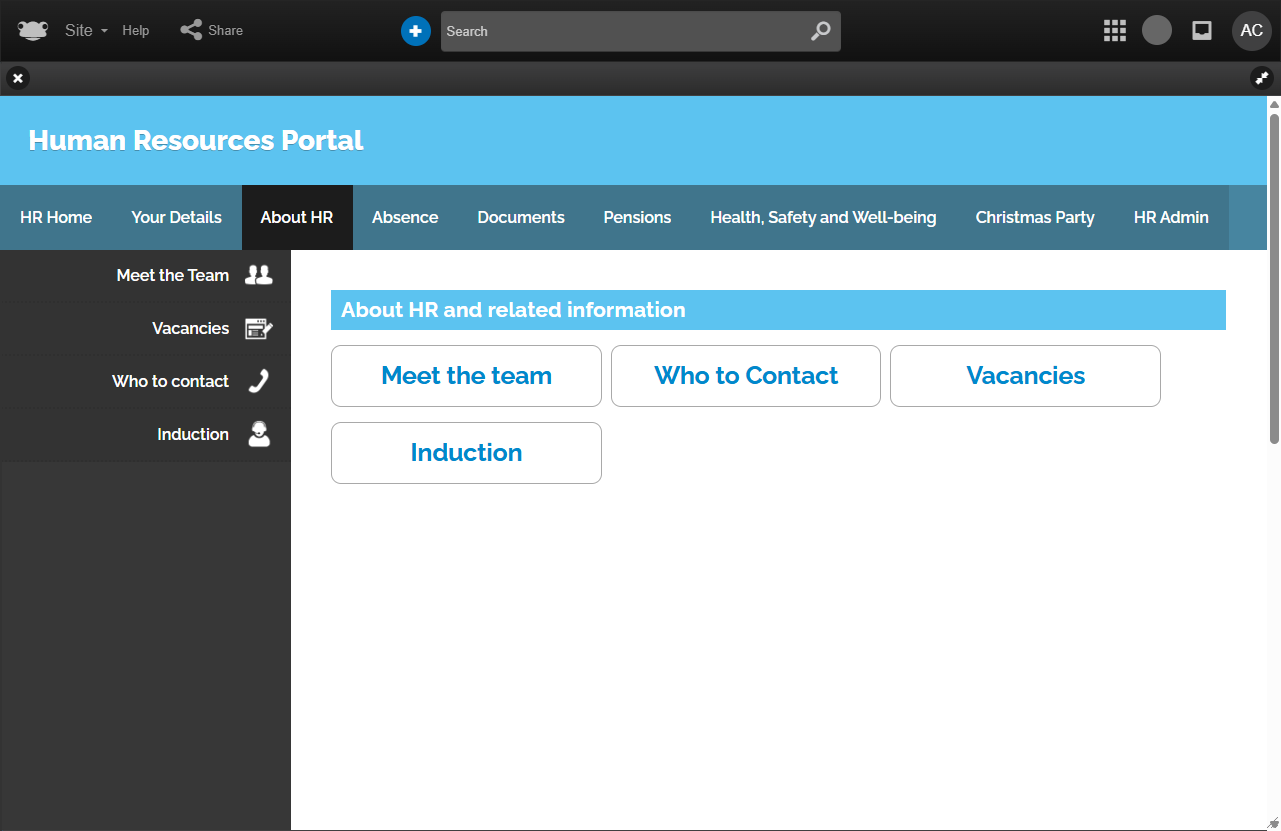Click the Meet the team button
Image resolution: width=1281 pixels, height=831 pixels.
pos(466,376)
